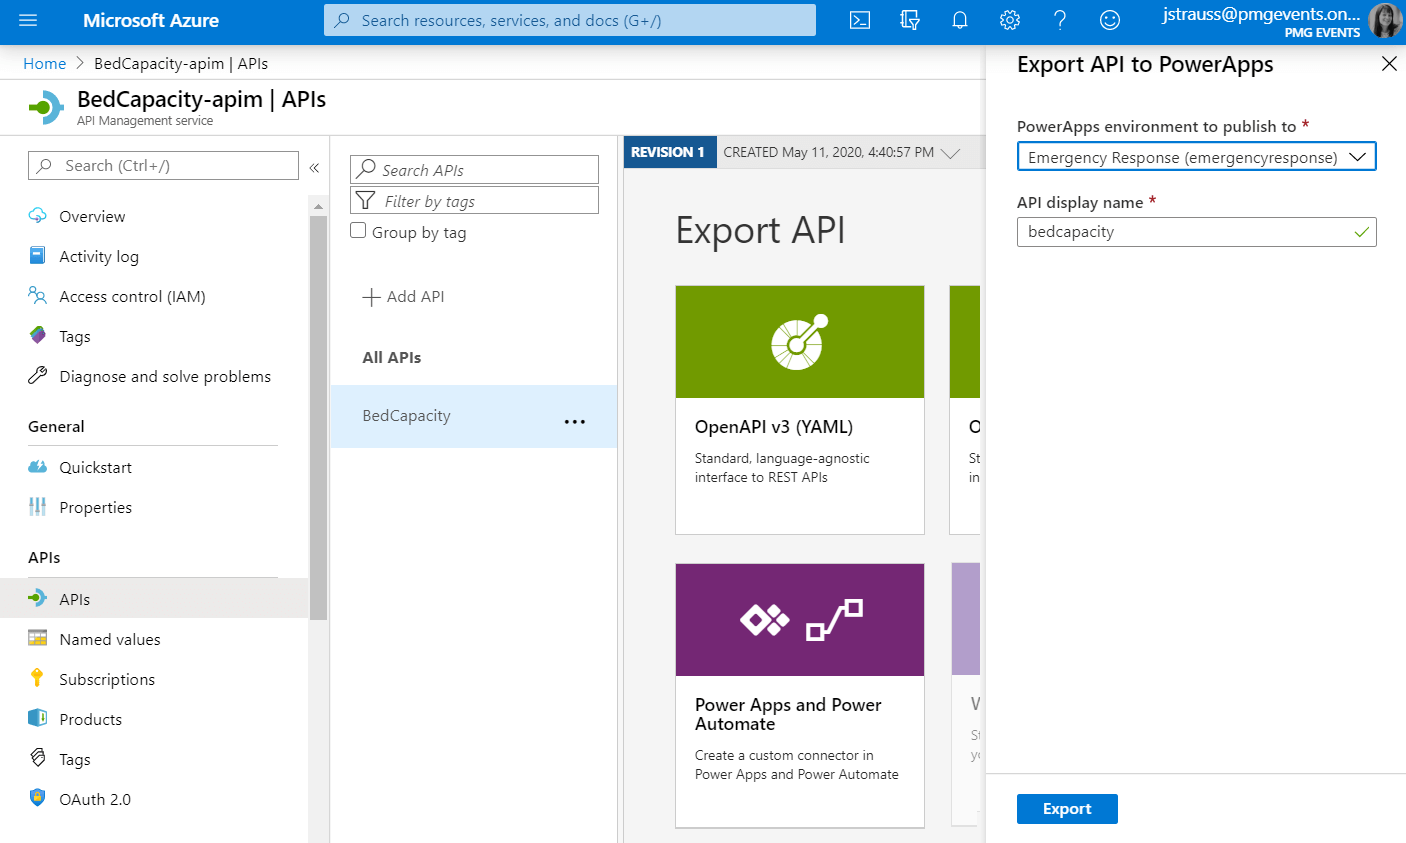Go to Home via breadcrumb link
The image size is (1406, 843).
point(44,63)
